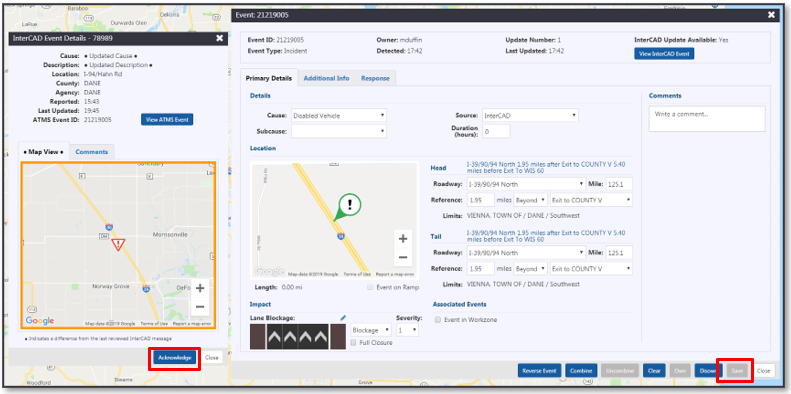791x394 pixels.
Task: Click the Acknowledge button
Action: [x=175, y=358]
